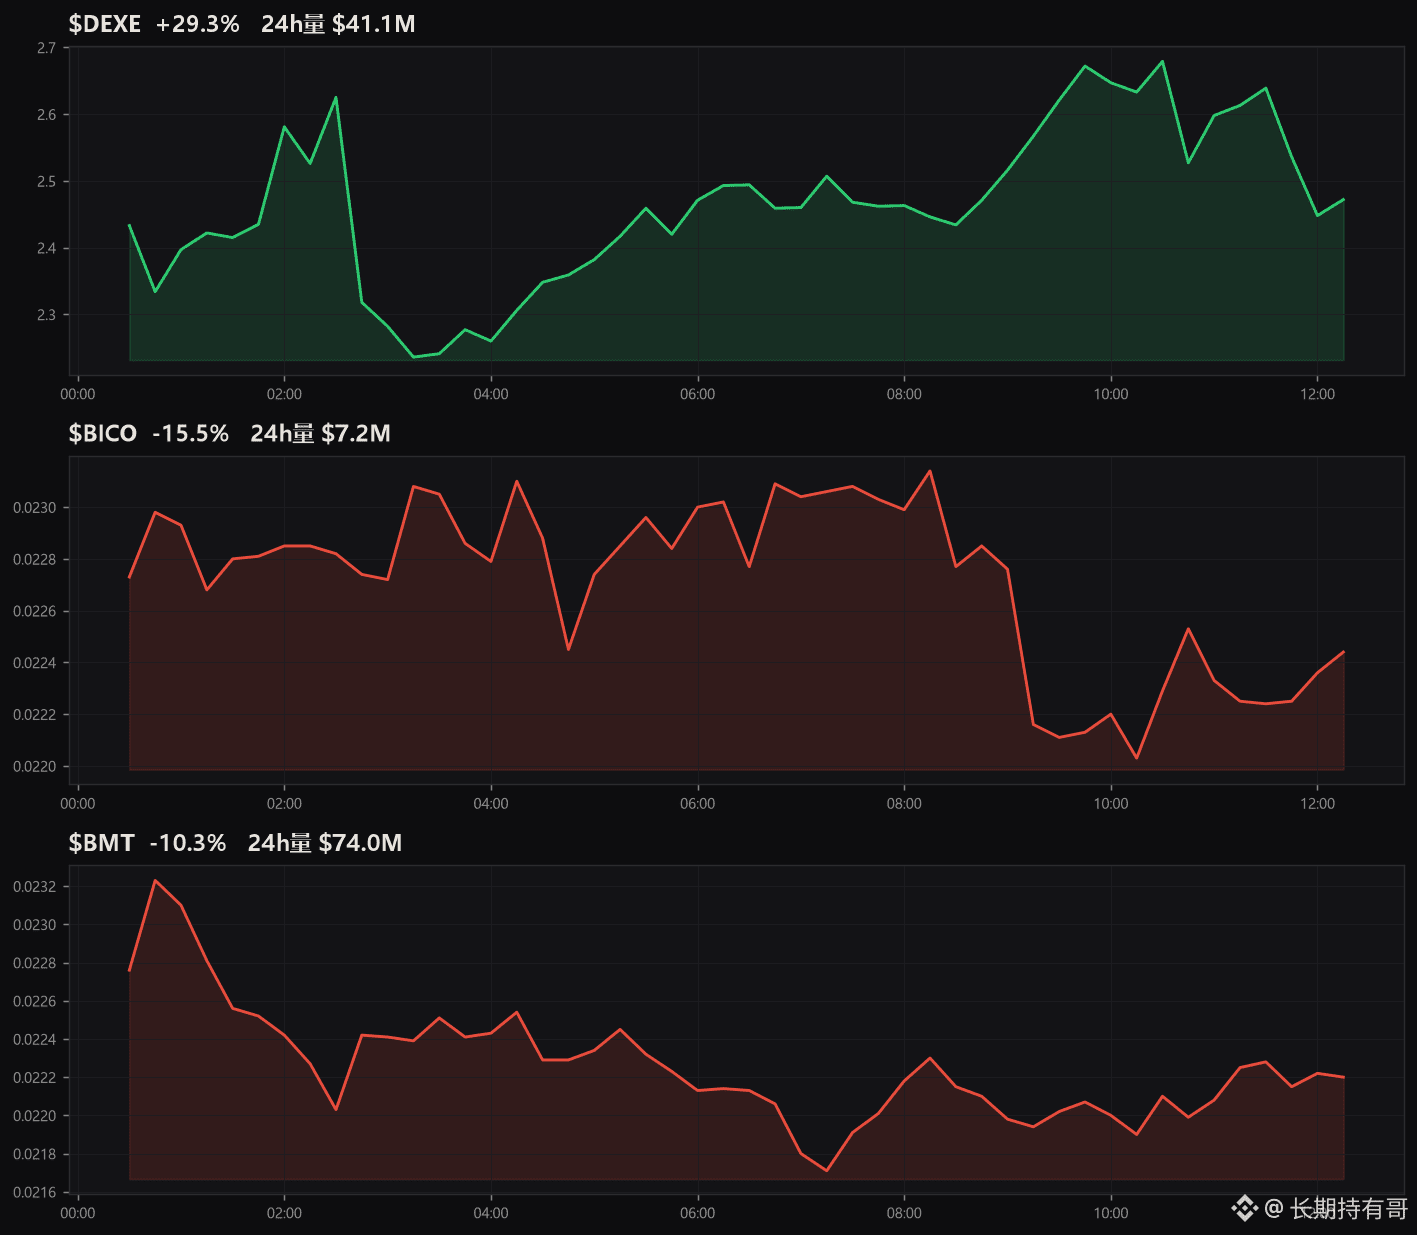
Task: Click the 0.0222 label on BICO axis
Action: pos(35,715)
